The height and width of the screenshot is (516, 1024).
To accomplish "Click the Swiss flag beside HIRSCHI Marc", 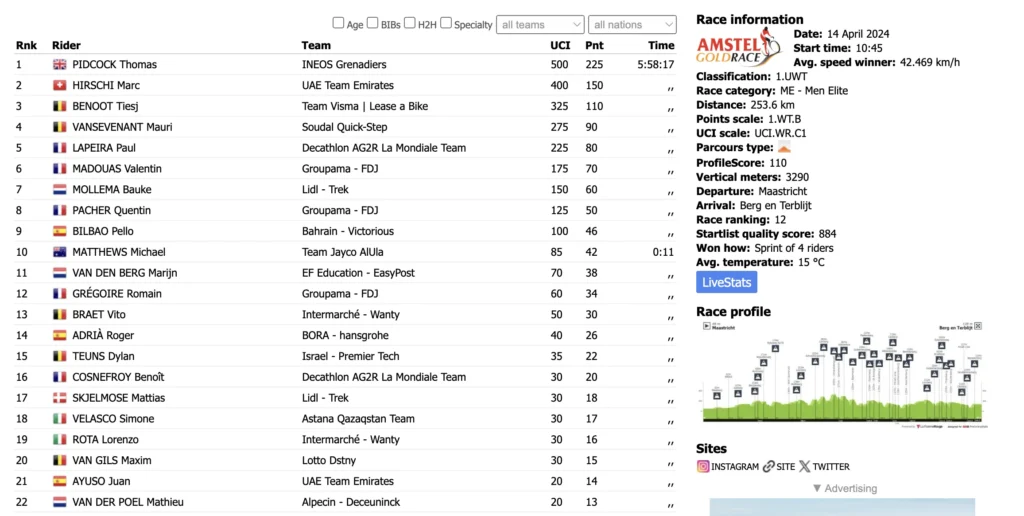I will click(59, 86).
